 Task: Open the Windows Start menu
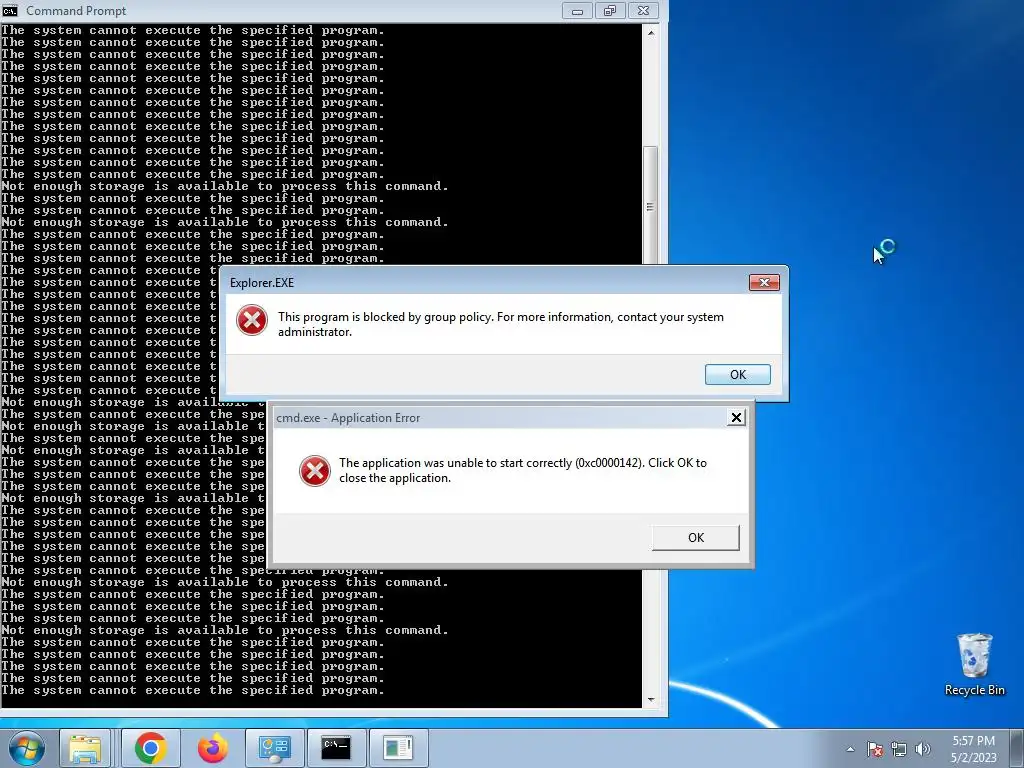coord(27,748)
